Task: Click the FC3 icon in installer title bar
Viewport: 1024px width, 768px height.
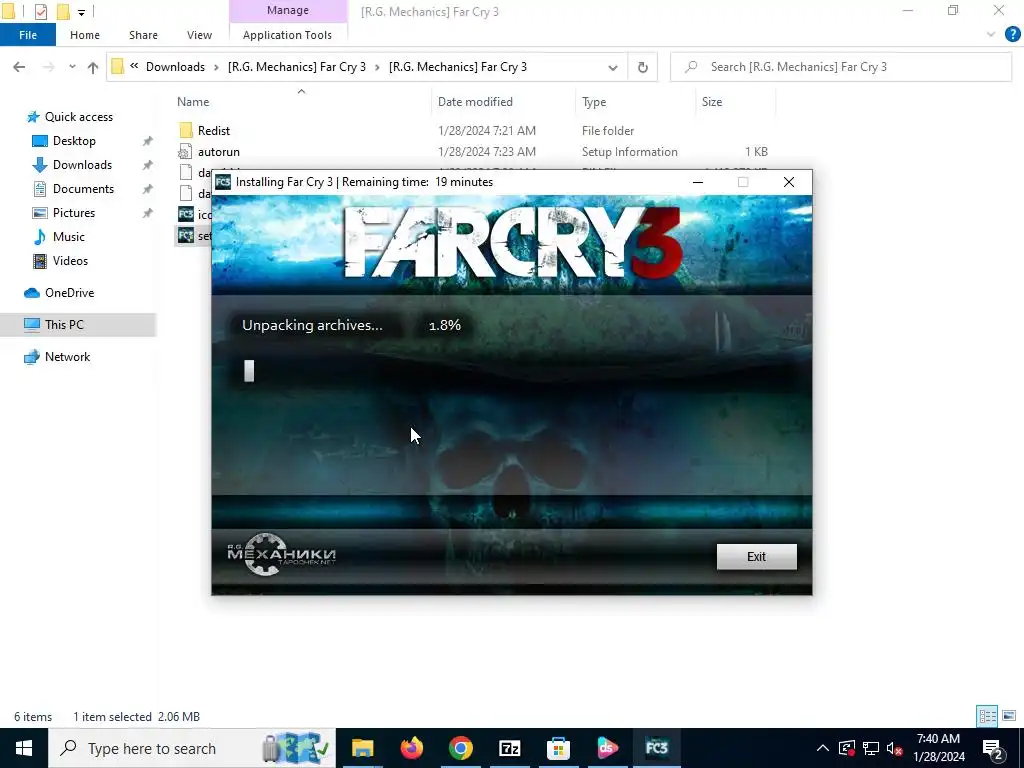Action: click(x=223, y=182)
